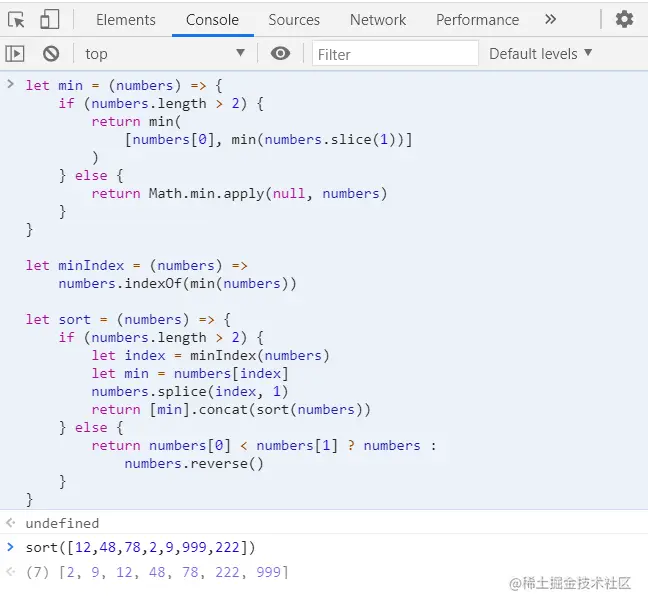648x608 pixels.
Task: Click 'numbers.splice(index, 1)' line
Action: (x=190, y=391)
